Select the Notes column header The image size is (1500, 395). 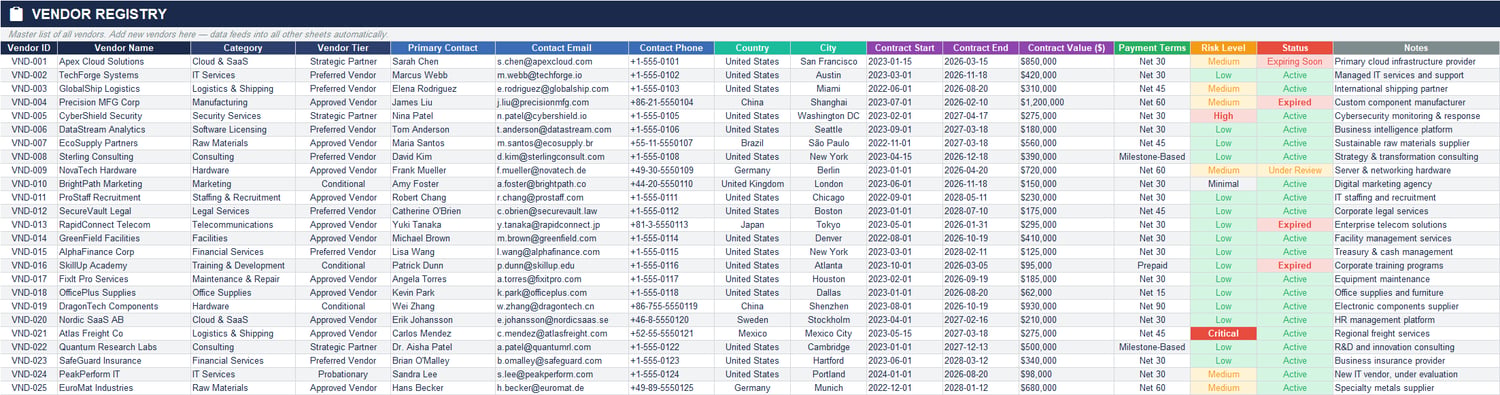click(1416, 47)
